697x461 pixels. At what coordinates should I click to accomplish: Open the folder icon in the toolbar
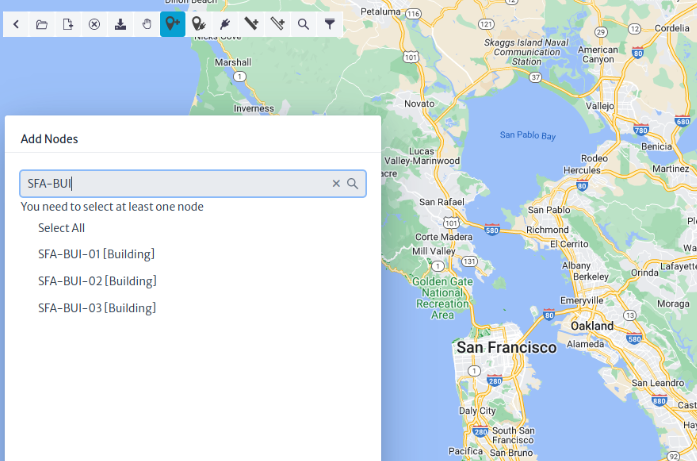(x=42, y=24)
